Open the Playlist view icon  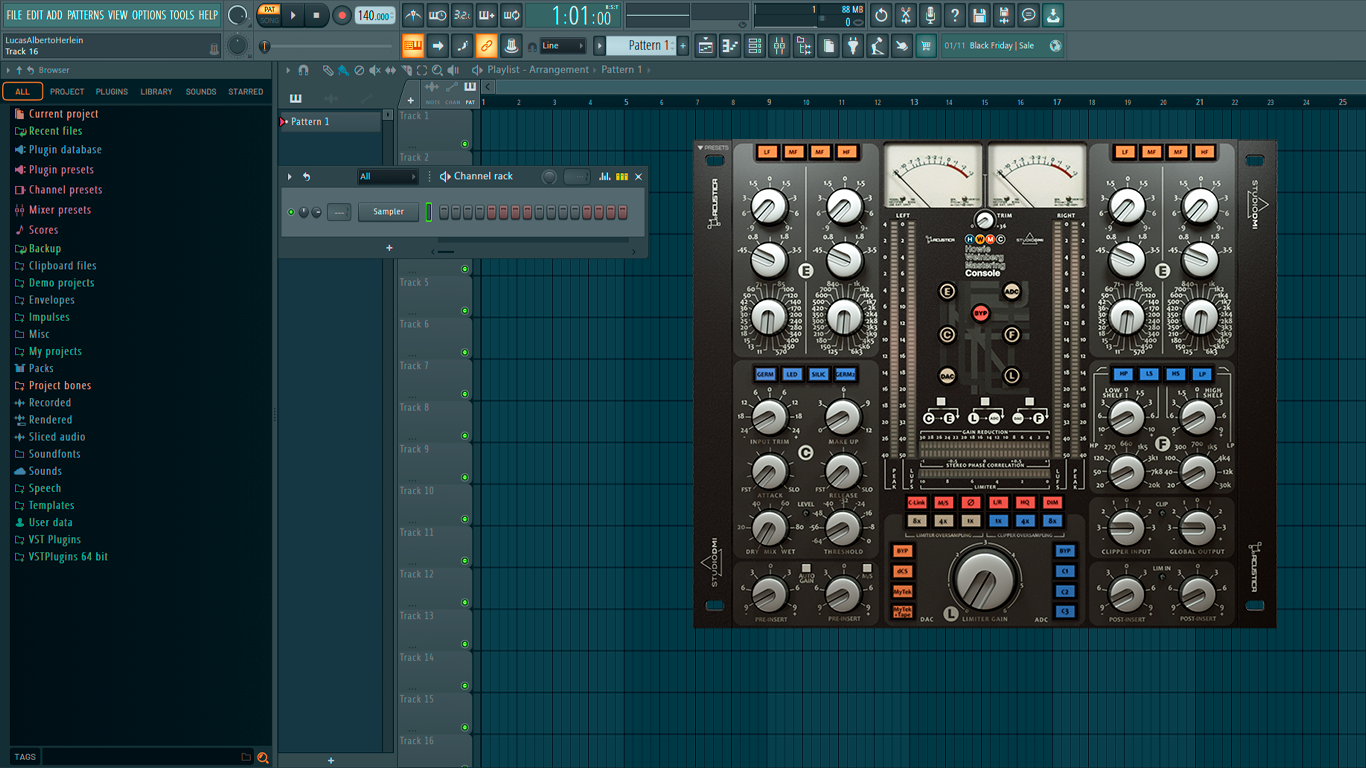click(706, 45)
